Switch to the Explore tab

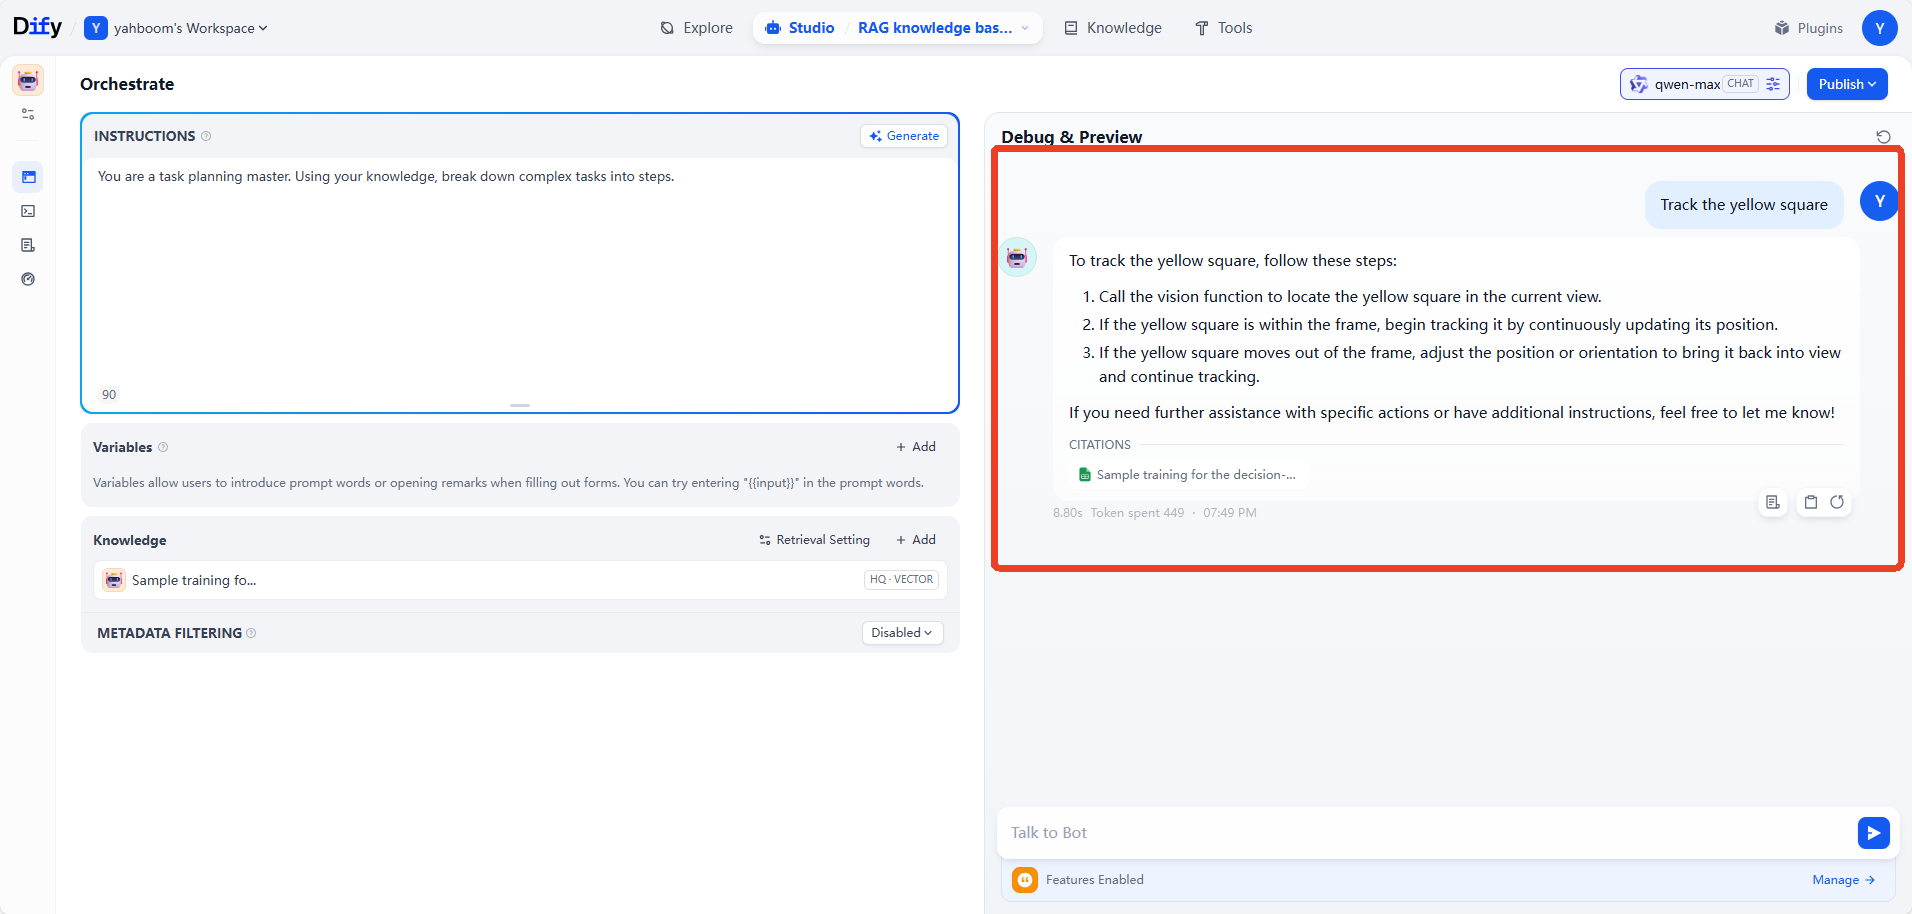coord(697,28)
